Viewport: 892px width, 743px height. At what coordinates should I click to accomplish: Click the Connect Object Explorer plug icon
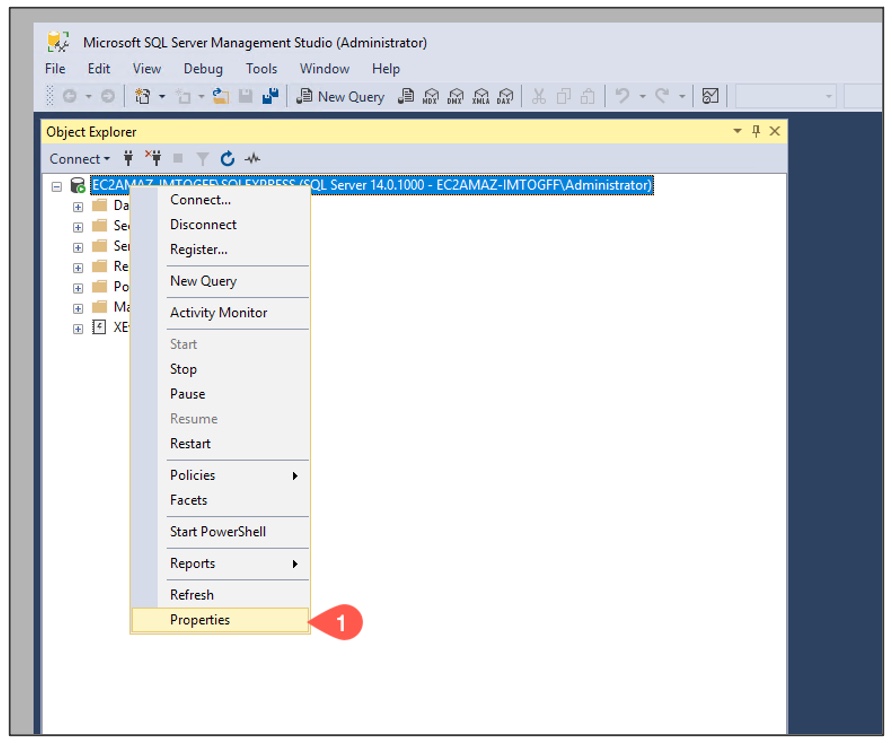128,159
